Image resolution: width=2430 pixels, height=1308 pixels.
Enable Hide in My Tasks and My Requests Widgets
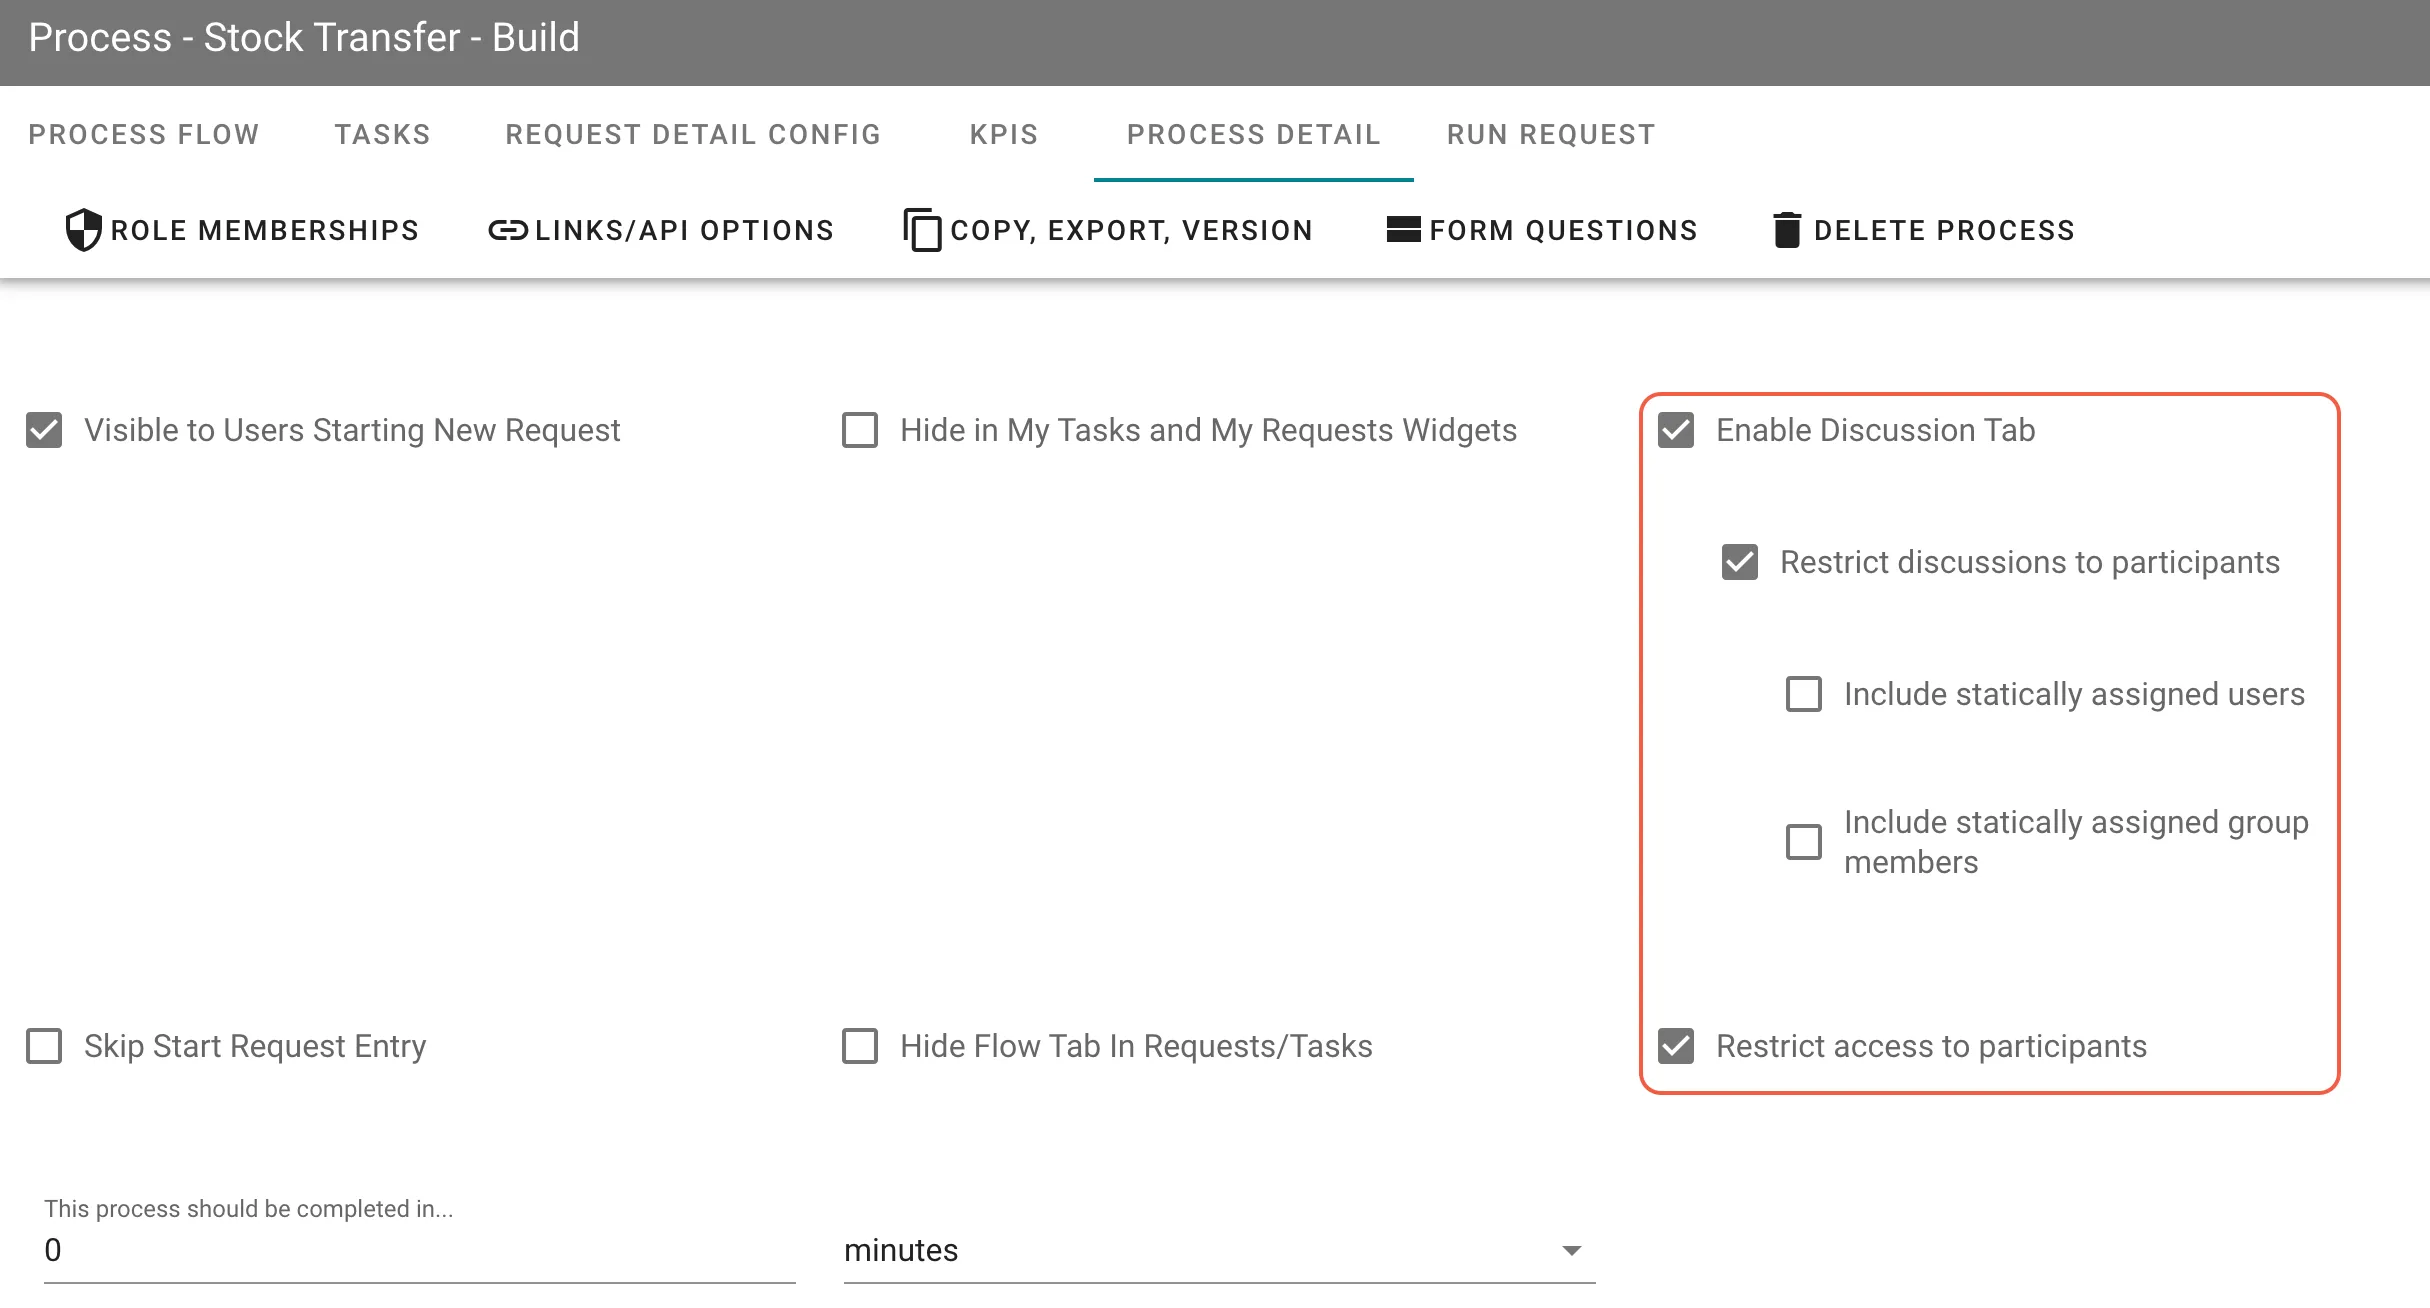tap(859, 430)
